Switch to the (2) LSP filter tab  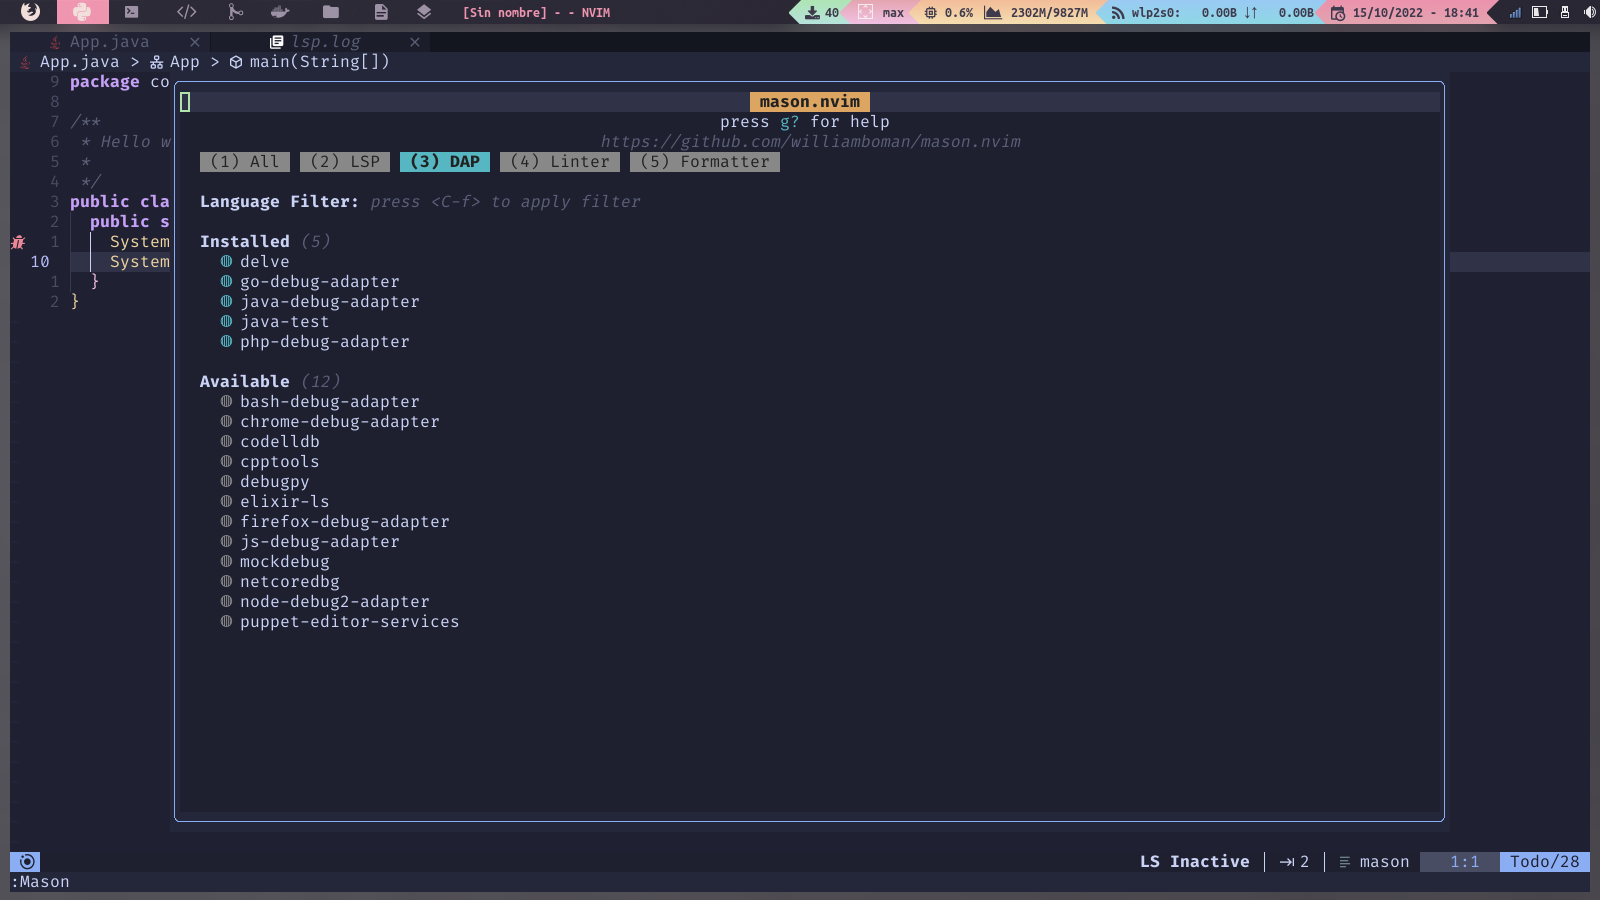(x=344, y=161)
